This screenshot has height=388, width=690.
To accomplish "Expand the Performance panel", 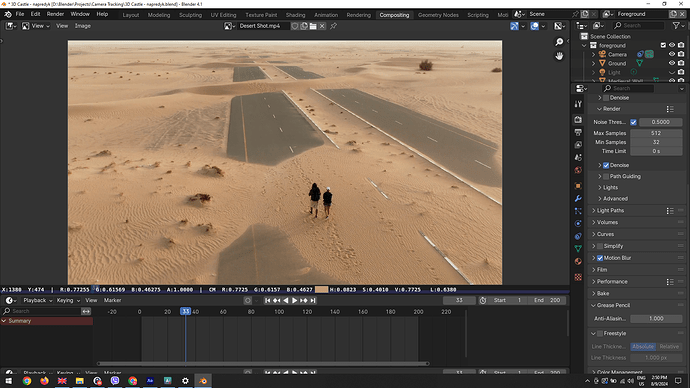I will click(612, 282).
